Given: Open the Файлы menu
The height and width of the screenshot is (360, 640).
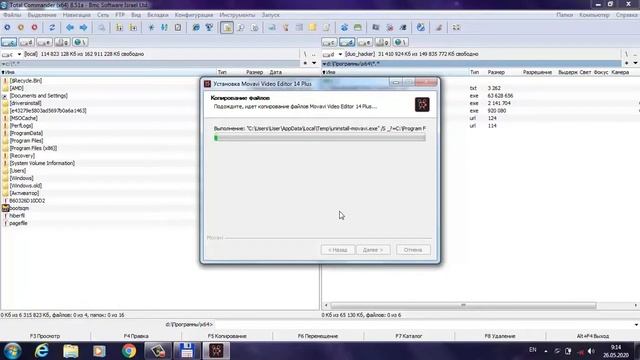Looking at the screenshot, I should tap(12, 15).
